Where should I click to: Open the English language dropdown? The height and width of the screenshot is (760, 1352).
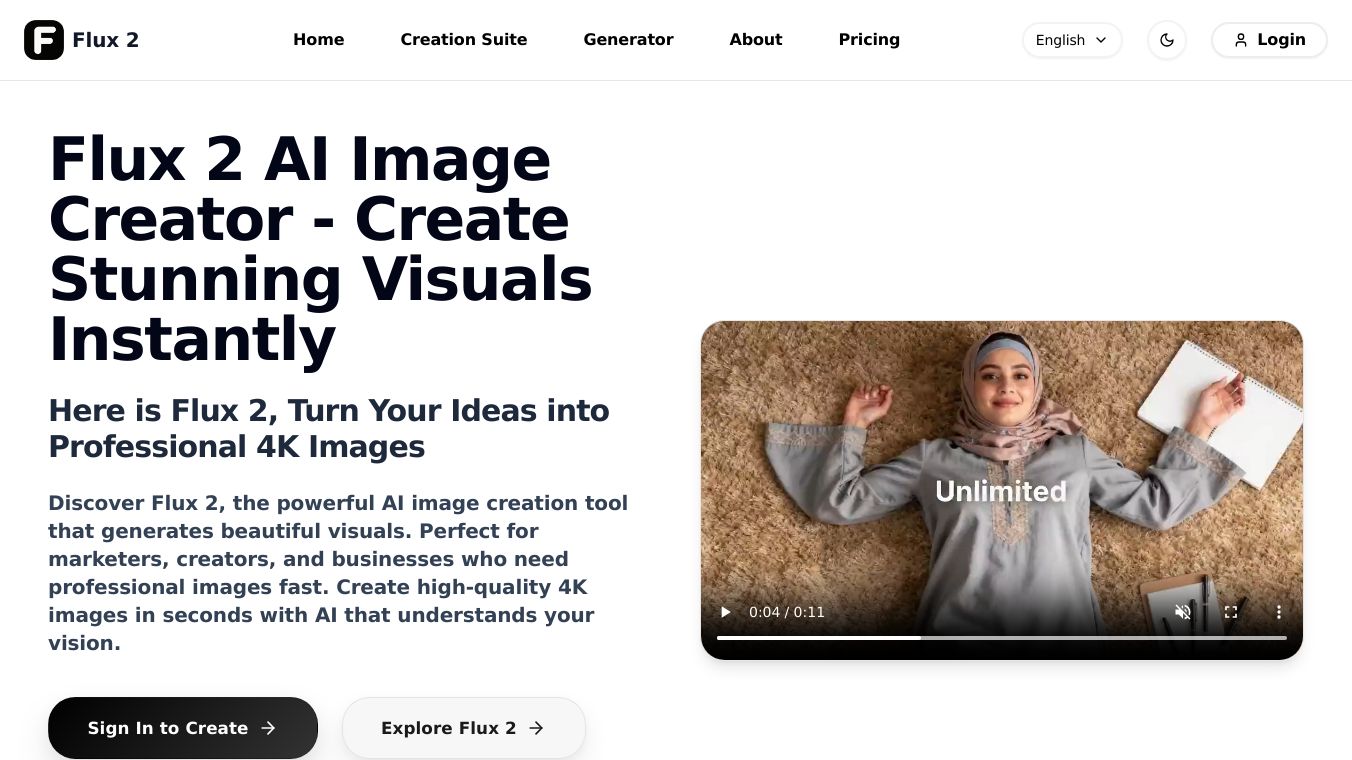point(1072,40)
